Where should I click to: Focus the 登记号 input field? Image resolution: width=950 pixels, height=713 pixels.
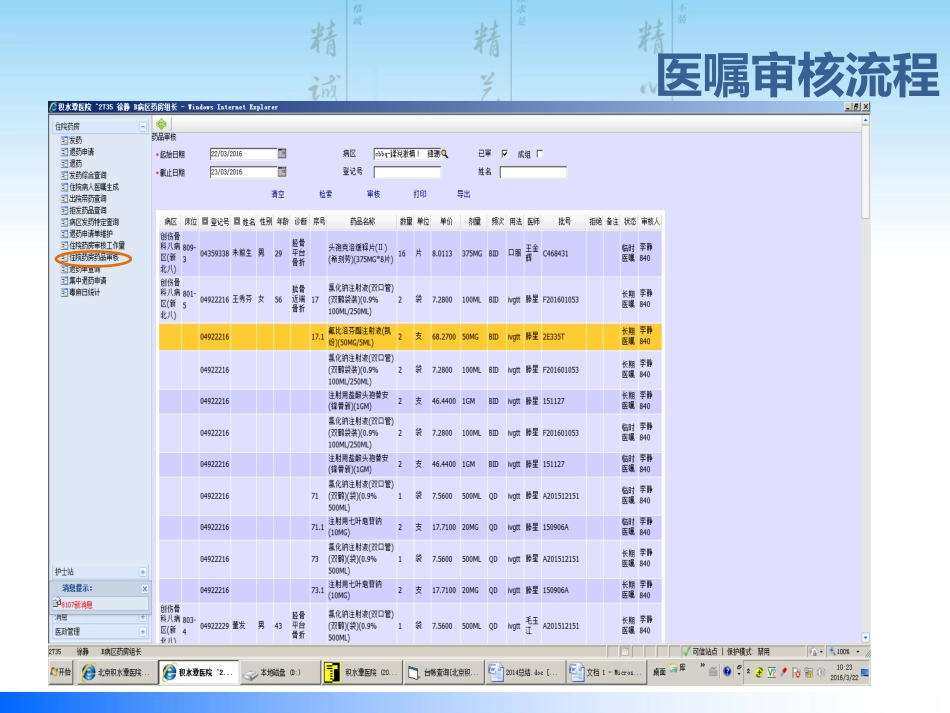(407, 172)
